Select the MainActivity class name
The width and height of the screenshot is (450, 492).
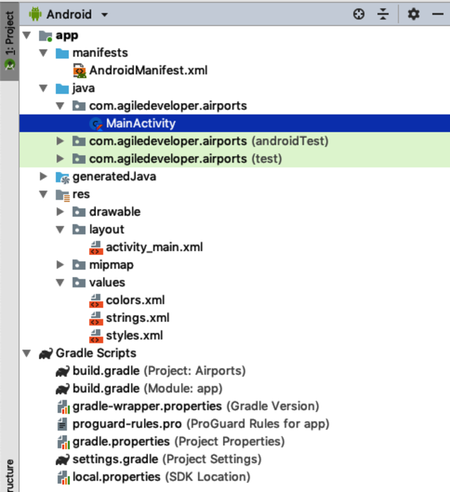point(141,123)
